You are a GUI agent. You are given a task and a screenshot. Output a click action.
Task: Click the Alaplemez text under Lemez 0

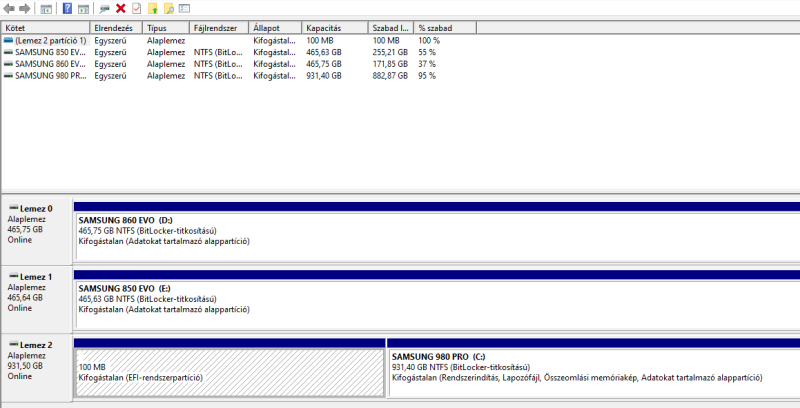click(27, 219)
